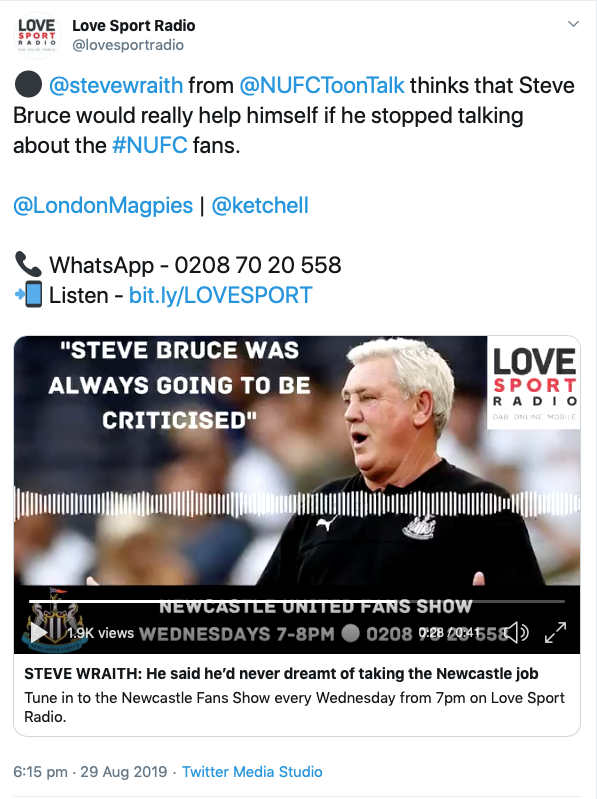597x799 pixels.
Task: Expand the video to fullscreen
Action: [555, 632]
